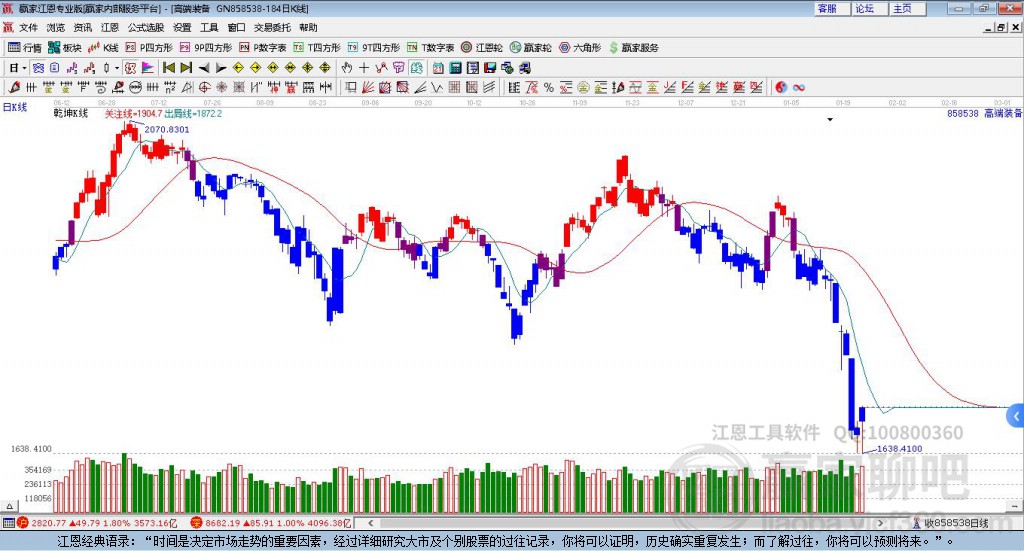The image size is (1024, 551).
Task: Click the 论坛 forum button
Action: click(x=870, y=8)
